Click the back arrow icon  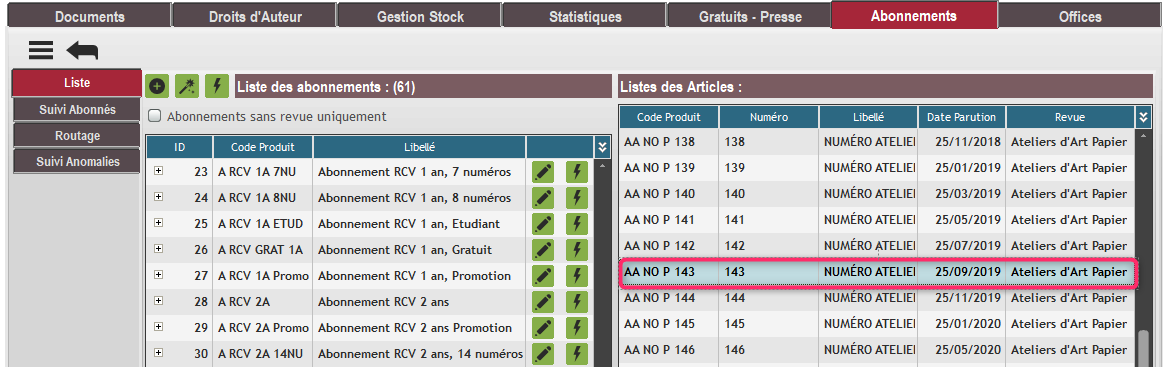(x=82, y=50)
